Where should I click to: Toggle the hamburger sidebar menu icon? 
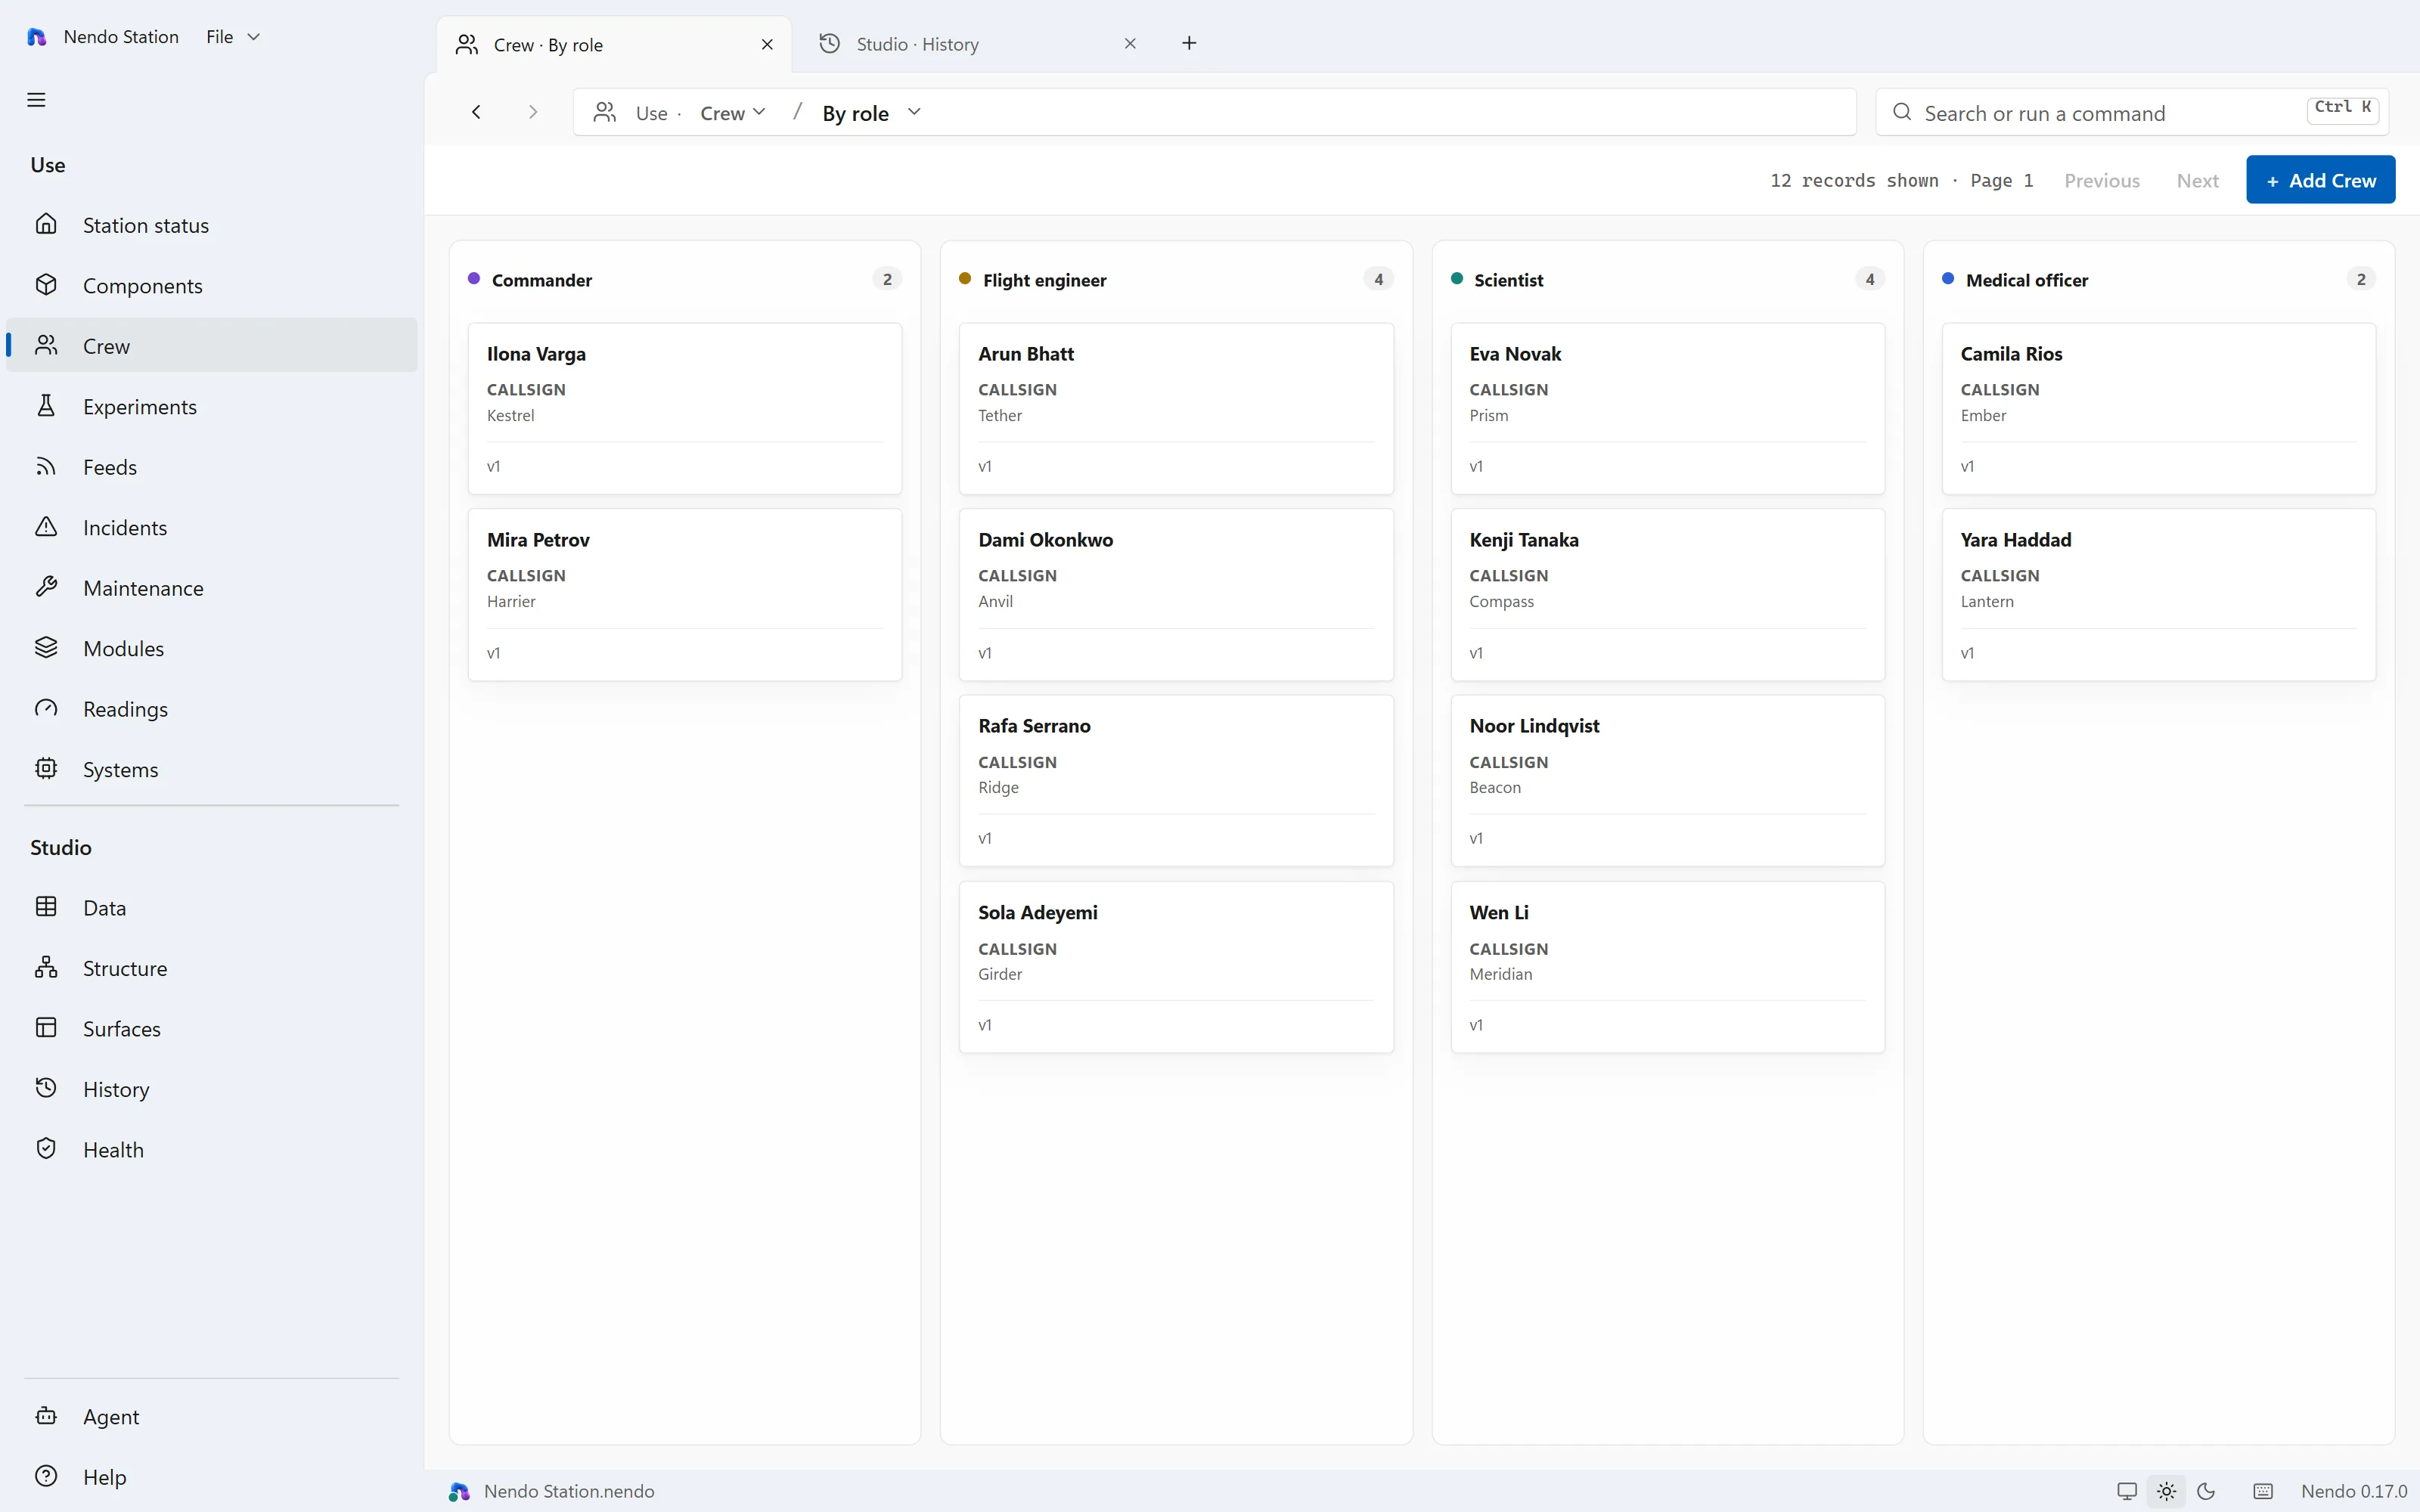(36, 100)
